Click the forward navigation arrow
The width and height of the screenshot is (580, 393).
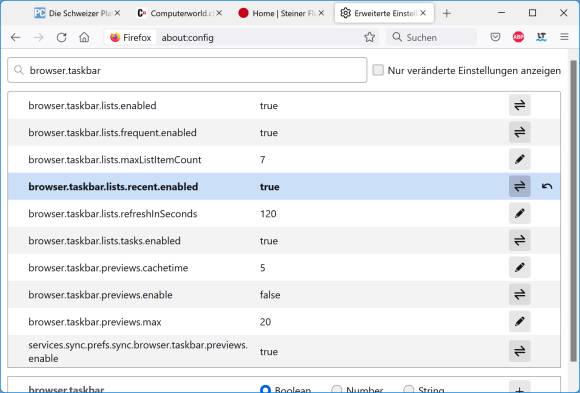38,37
